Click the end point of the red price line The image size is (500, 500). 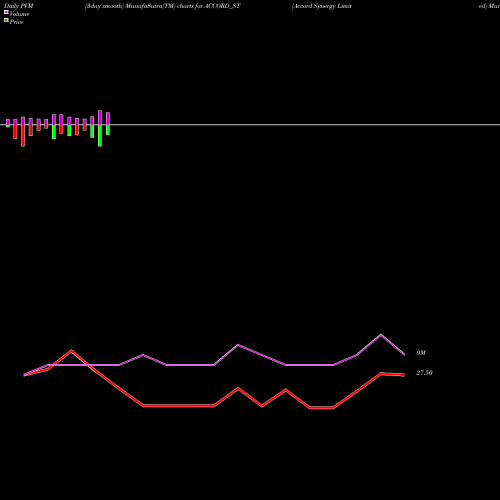[x=404, y=375]
